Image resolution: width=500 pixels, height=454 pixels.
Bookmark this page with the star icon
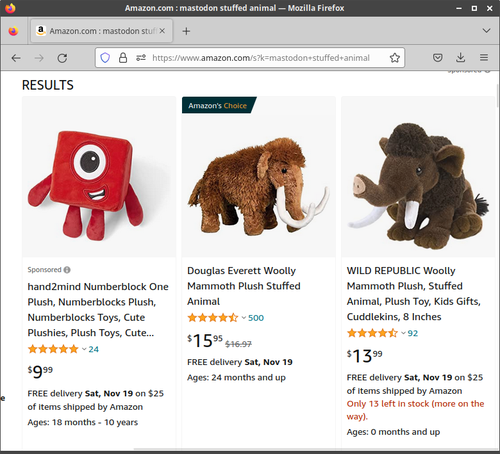pyautogui.click(x=395, y=58)
